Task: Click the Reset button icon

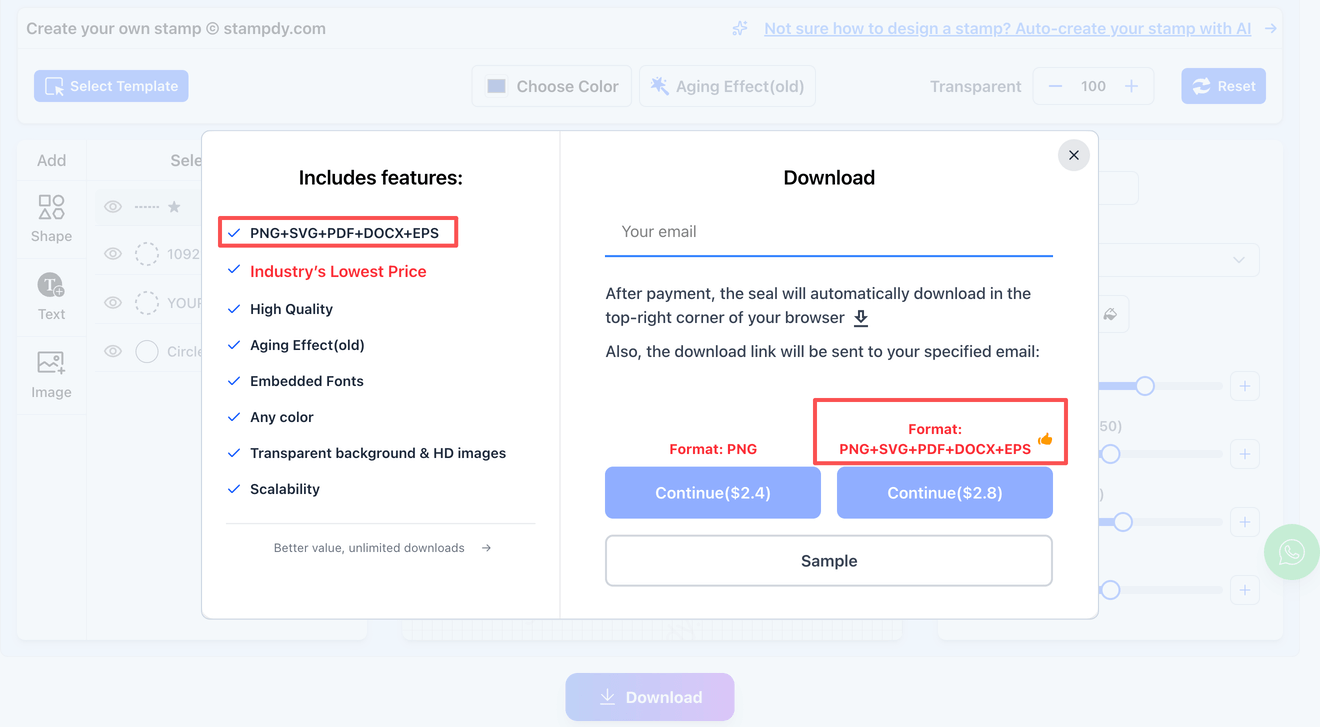Action: [1203, 86]
